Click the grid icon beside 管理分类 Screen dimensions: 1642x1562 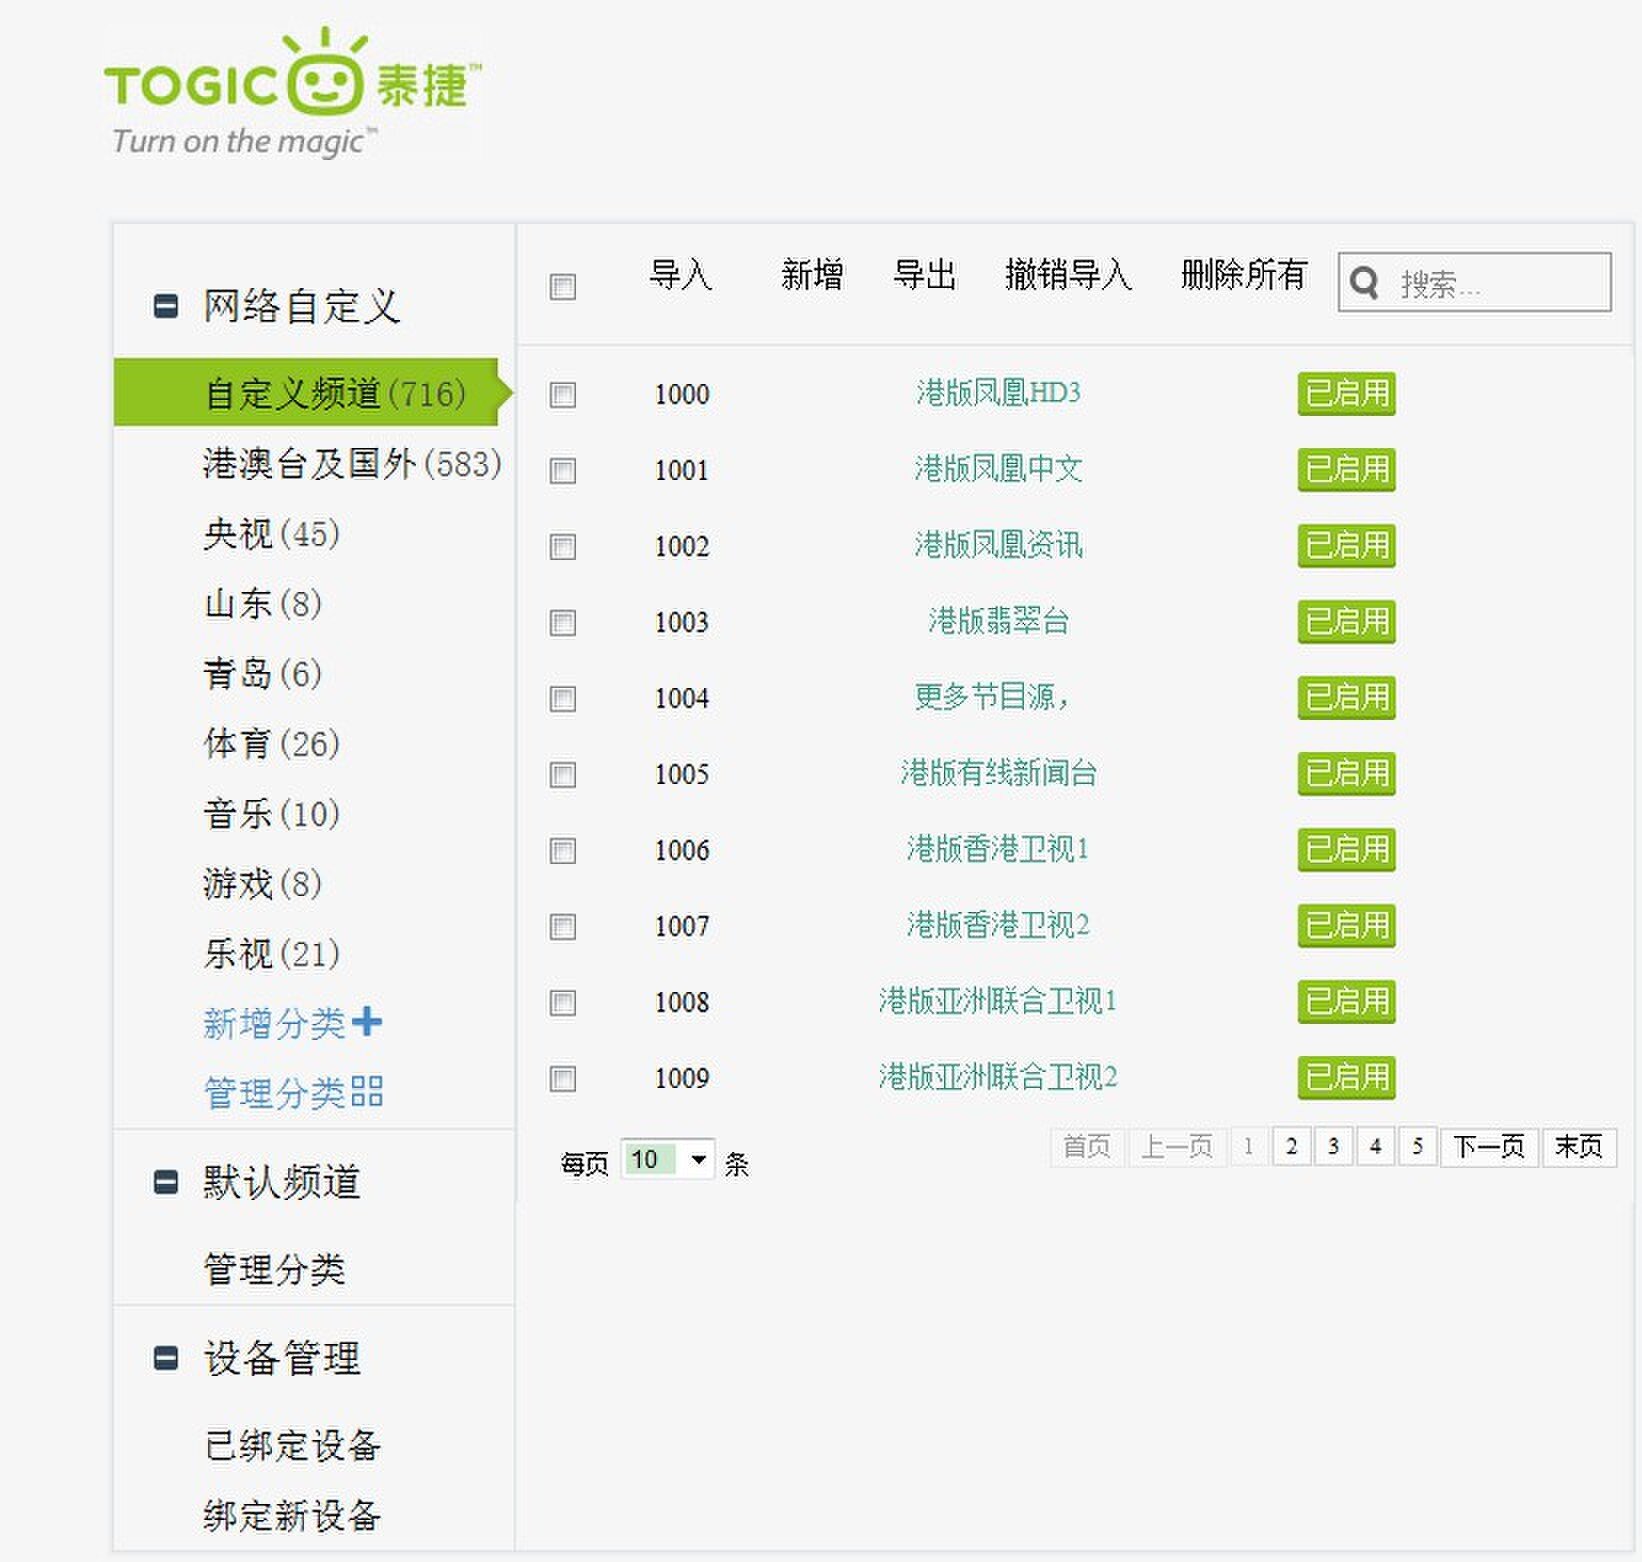[x=367, y=1091]
